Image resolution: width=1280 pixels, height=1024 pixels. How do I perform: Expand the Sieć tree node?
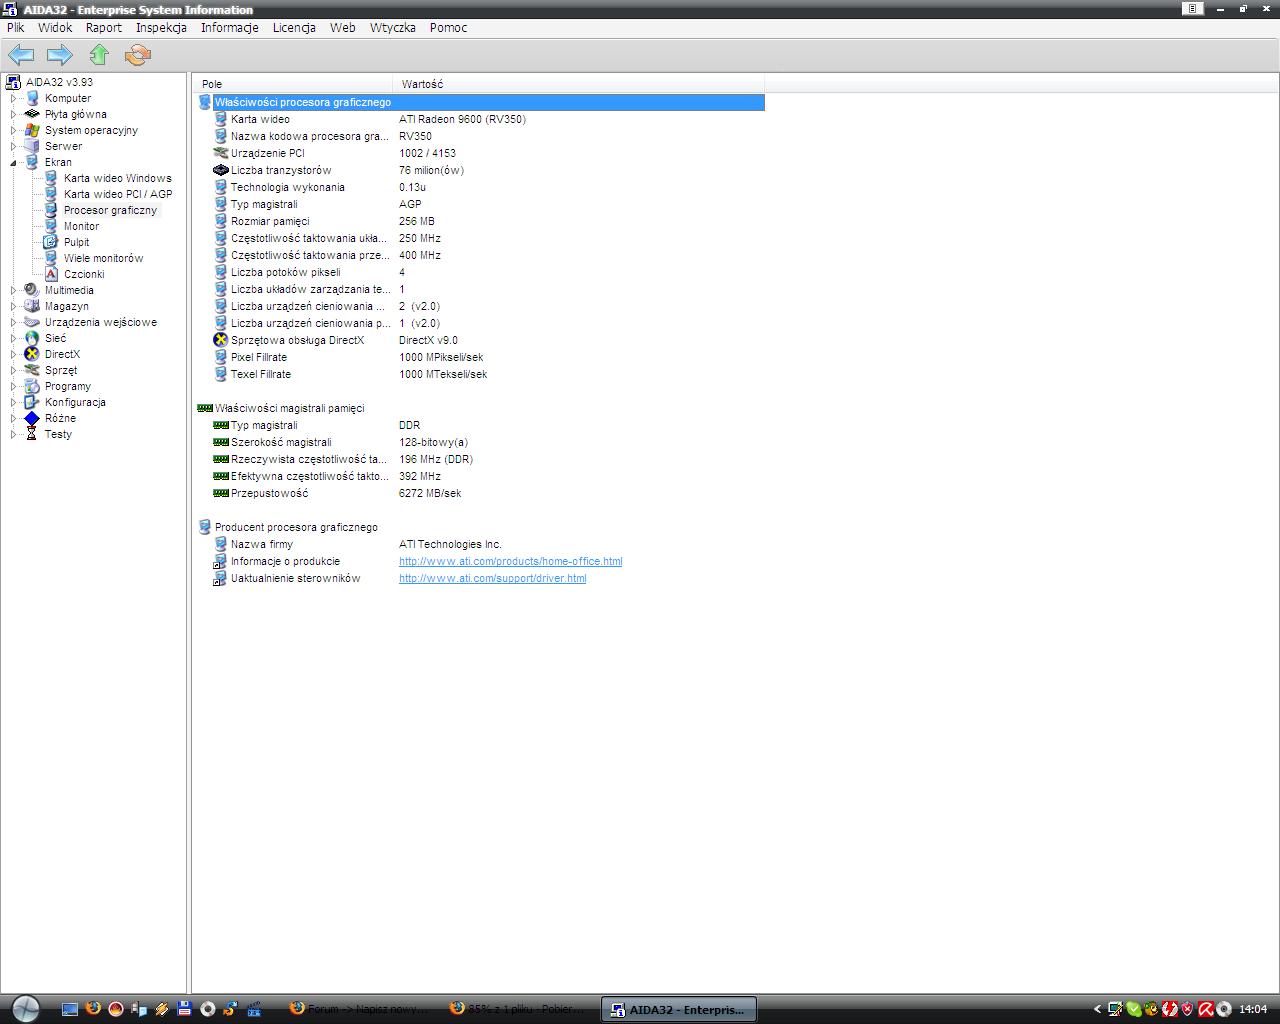pyautogui.click(x=13, y=338)
